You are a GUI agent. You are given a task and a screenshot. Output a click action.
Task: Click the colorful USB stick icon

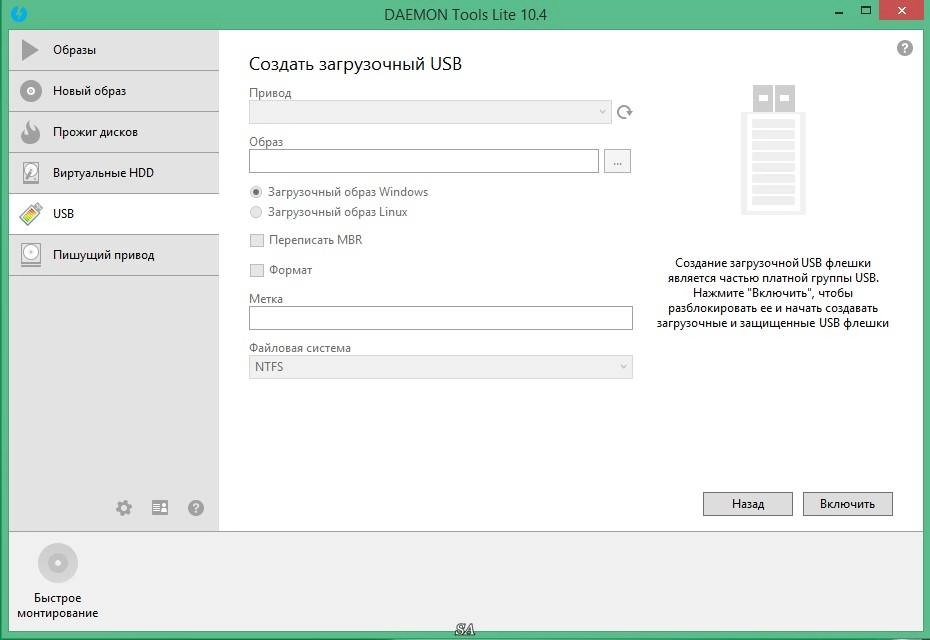(x=30, y=214)
